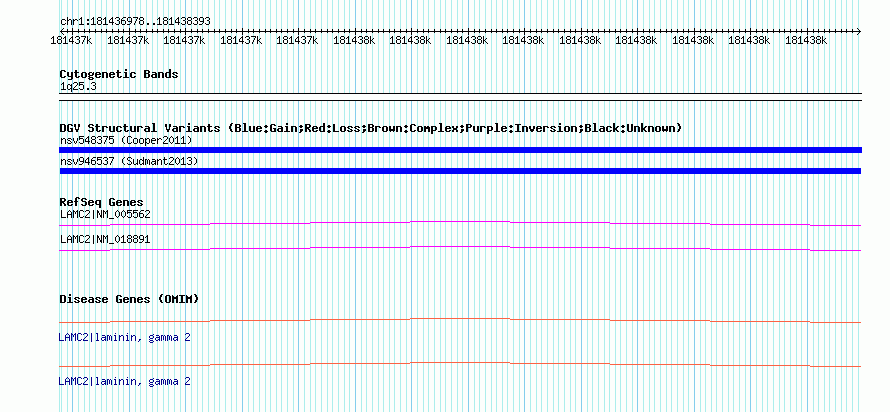The width and height of the screenshot is (890, 412).
Task: Click the magenta gene line under LAMC2|NM_018891
Action: 460,247
